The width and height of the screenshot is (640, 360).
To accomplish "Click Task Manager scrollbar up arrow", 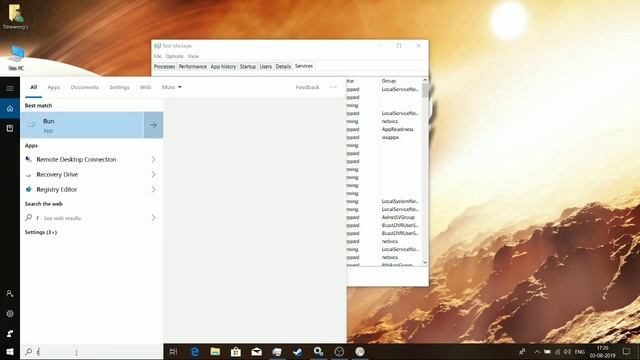I will [x=425, y=80].
